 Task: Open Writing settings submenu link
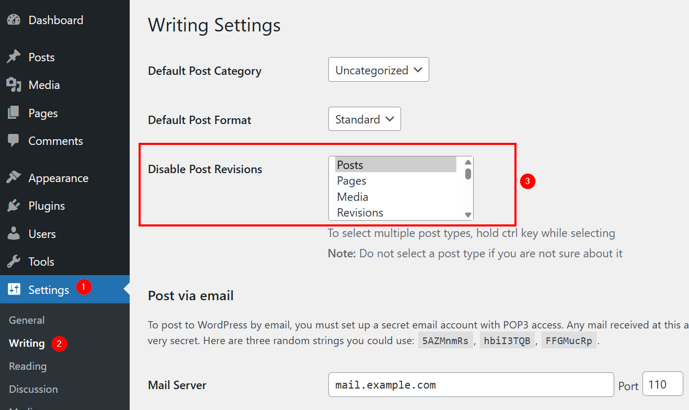[x=27, y=343]
